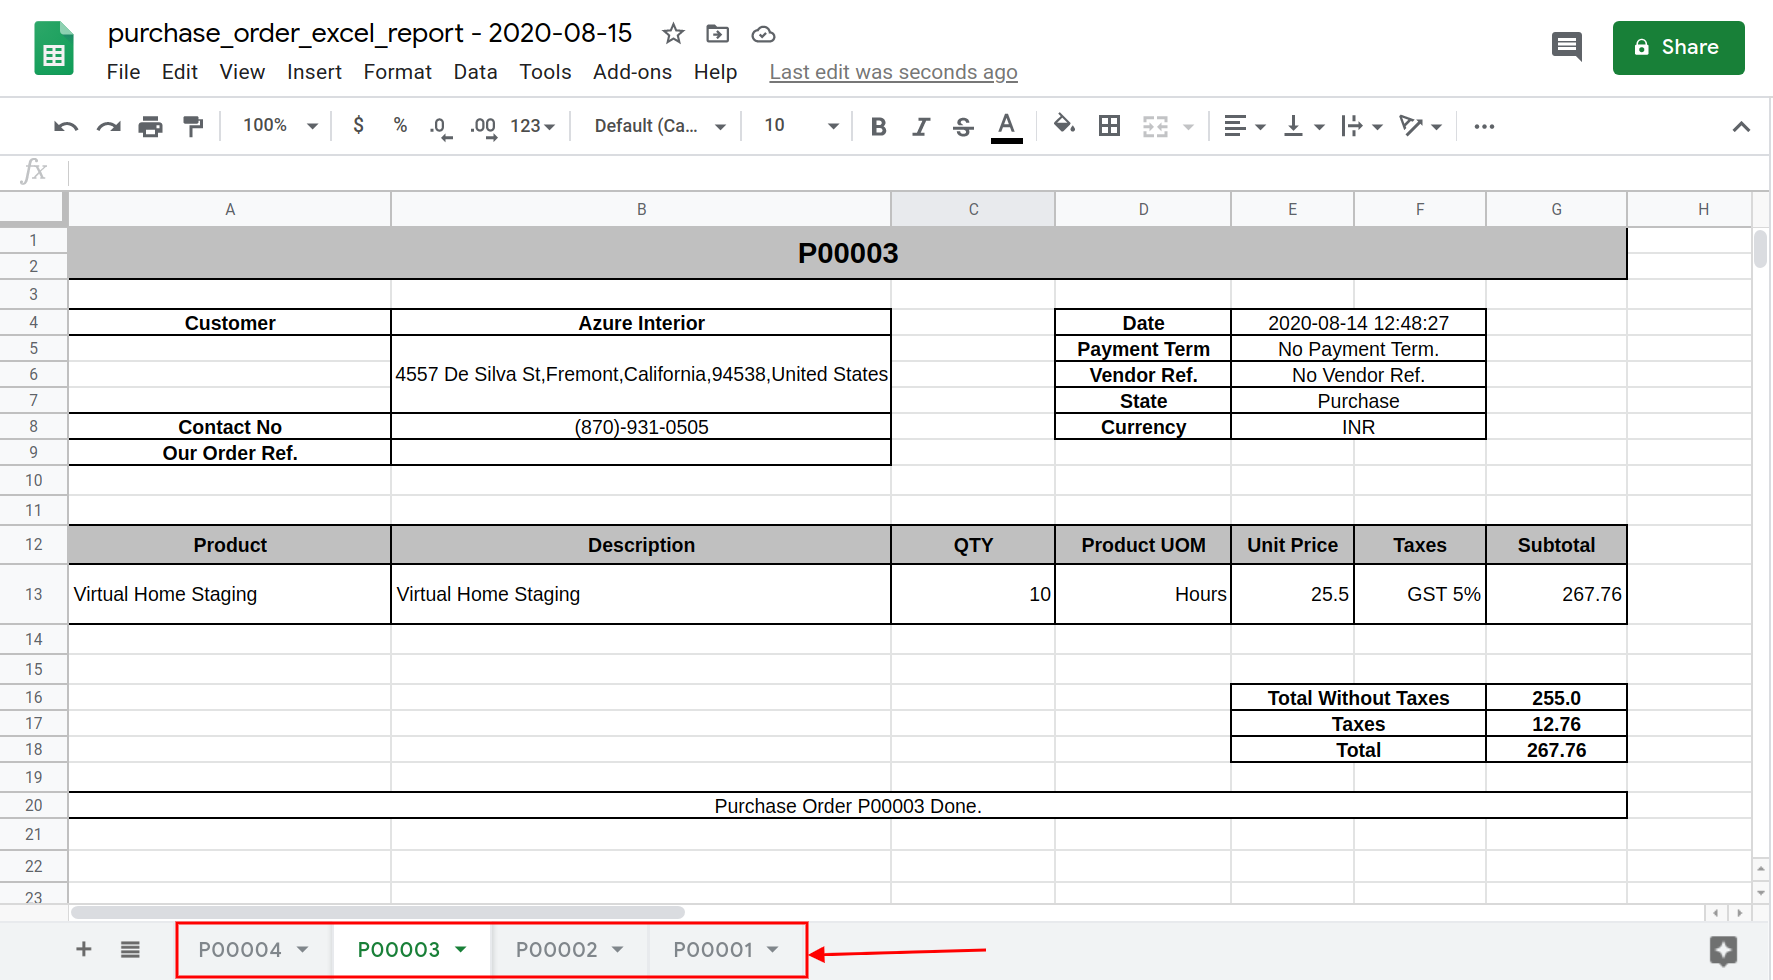Add a new sheet with plus icon
This screenshot has height=980, width=1773.
84,949
